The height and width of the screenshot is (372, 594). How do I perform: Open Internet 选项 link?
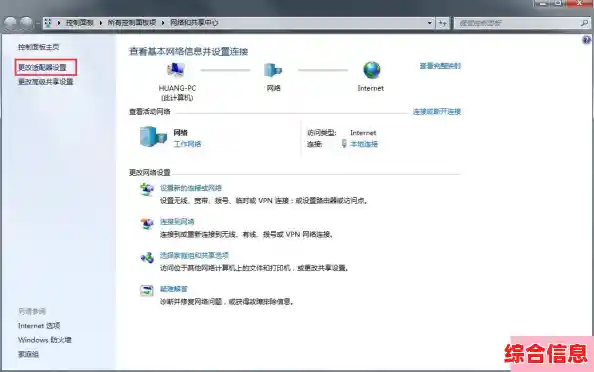[x=39, y=325]
